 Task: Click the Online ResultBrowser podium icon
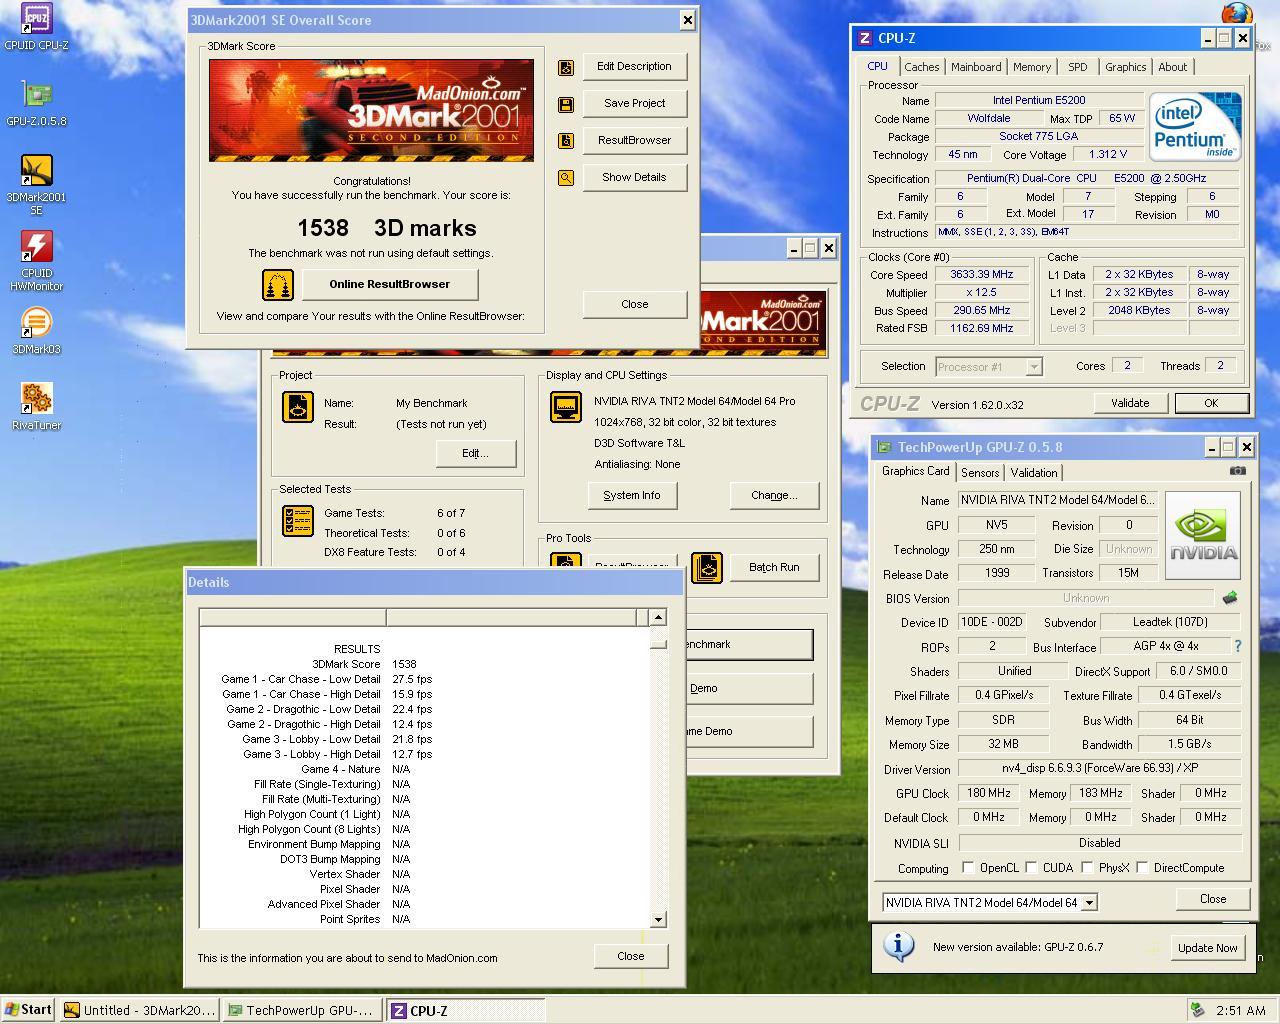[278, 285]
